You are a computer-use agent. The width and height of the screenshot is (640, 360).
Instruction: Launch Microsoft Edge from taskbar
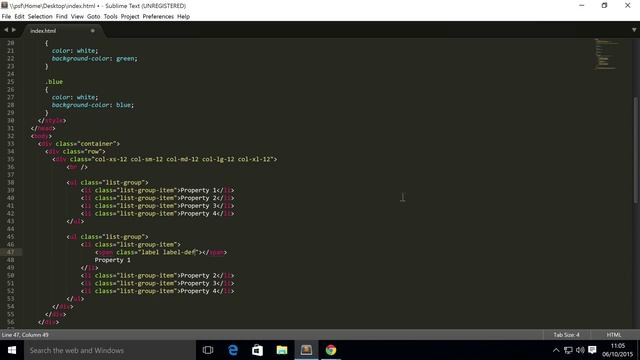point(233,350)
